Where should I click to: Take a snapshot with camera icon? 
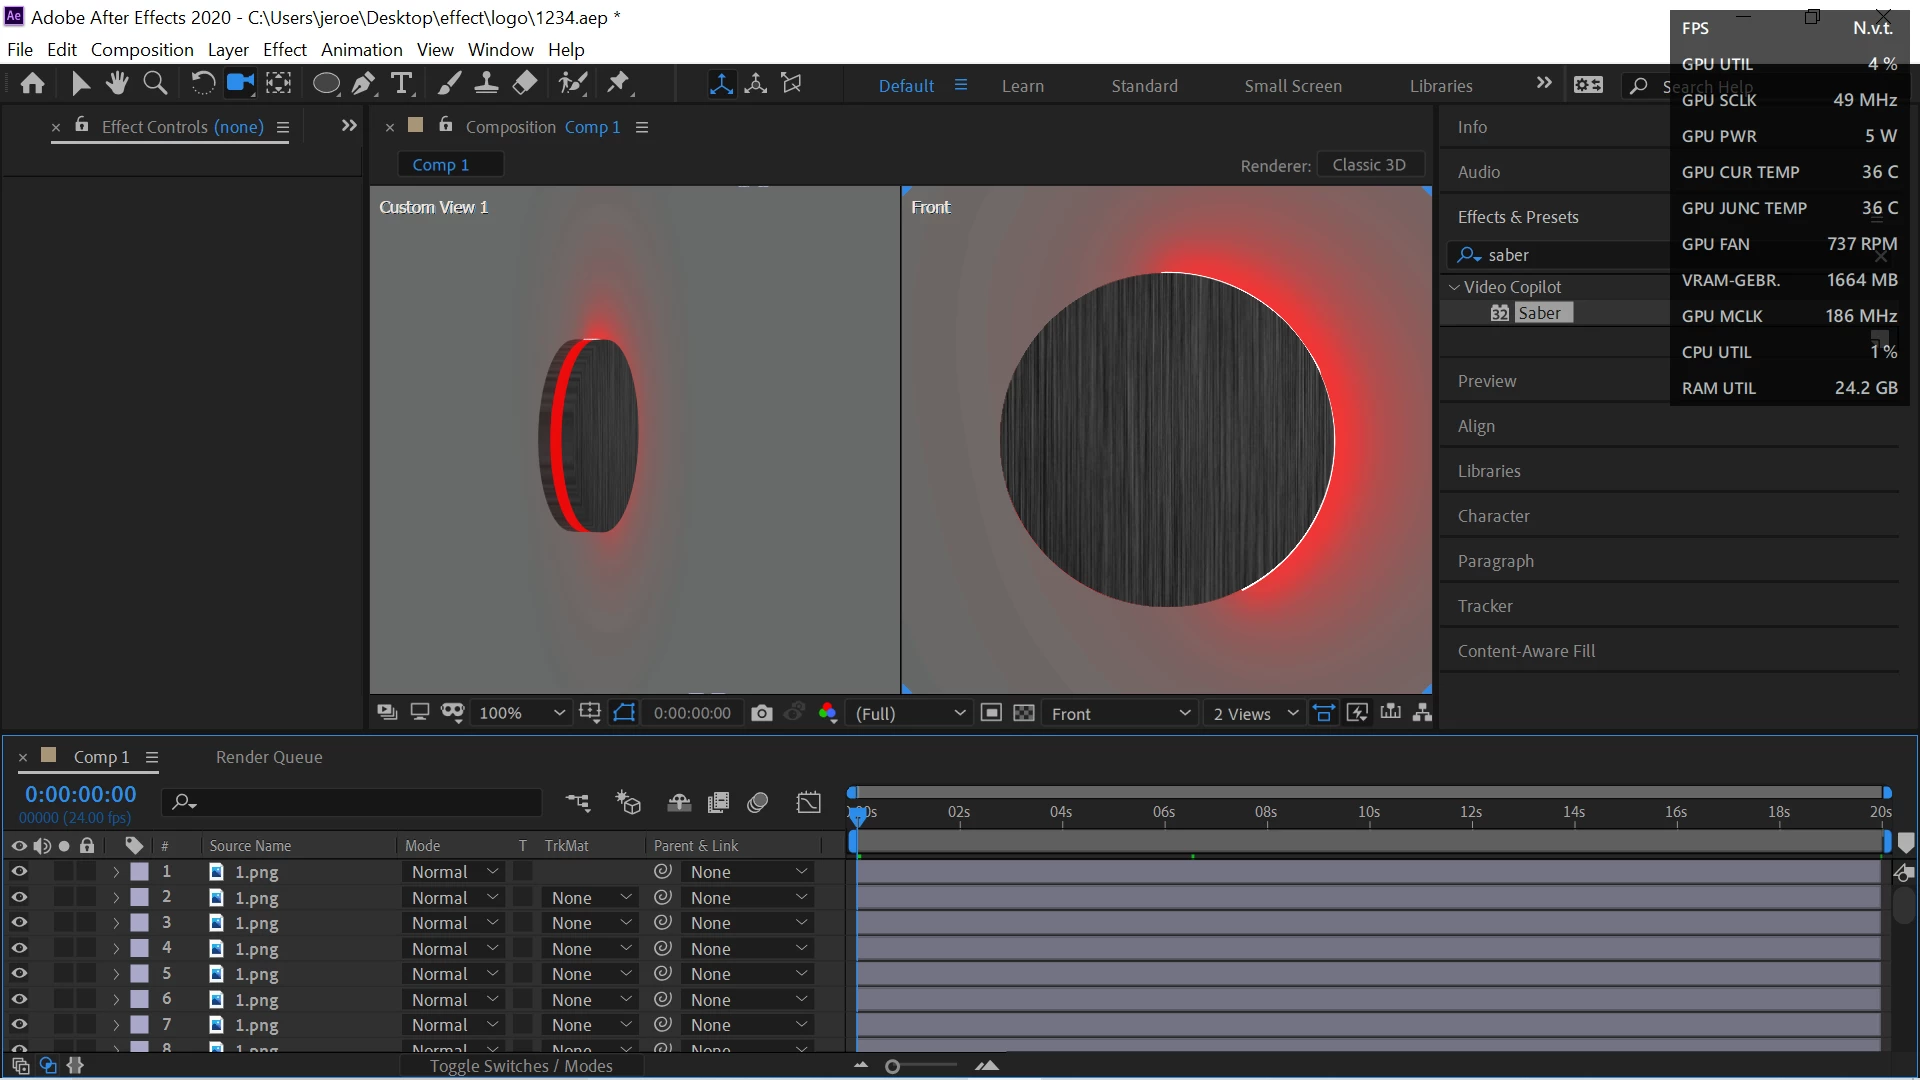tap(762, 713)
